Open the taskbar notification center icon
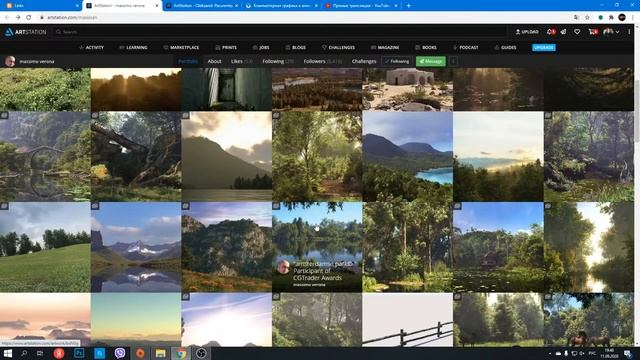The image size is (640, 360). 627,353
